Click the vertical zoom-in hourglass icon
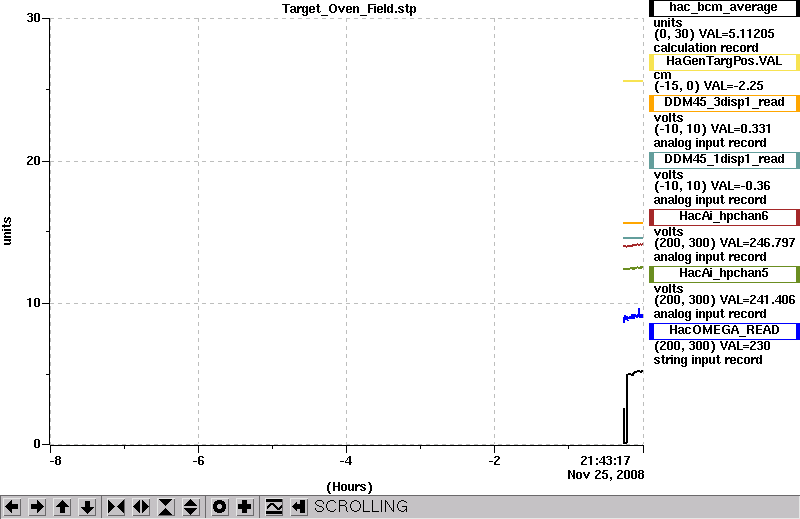 pos(166,507)
